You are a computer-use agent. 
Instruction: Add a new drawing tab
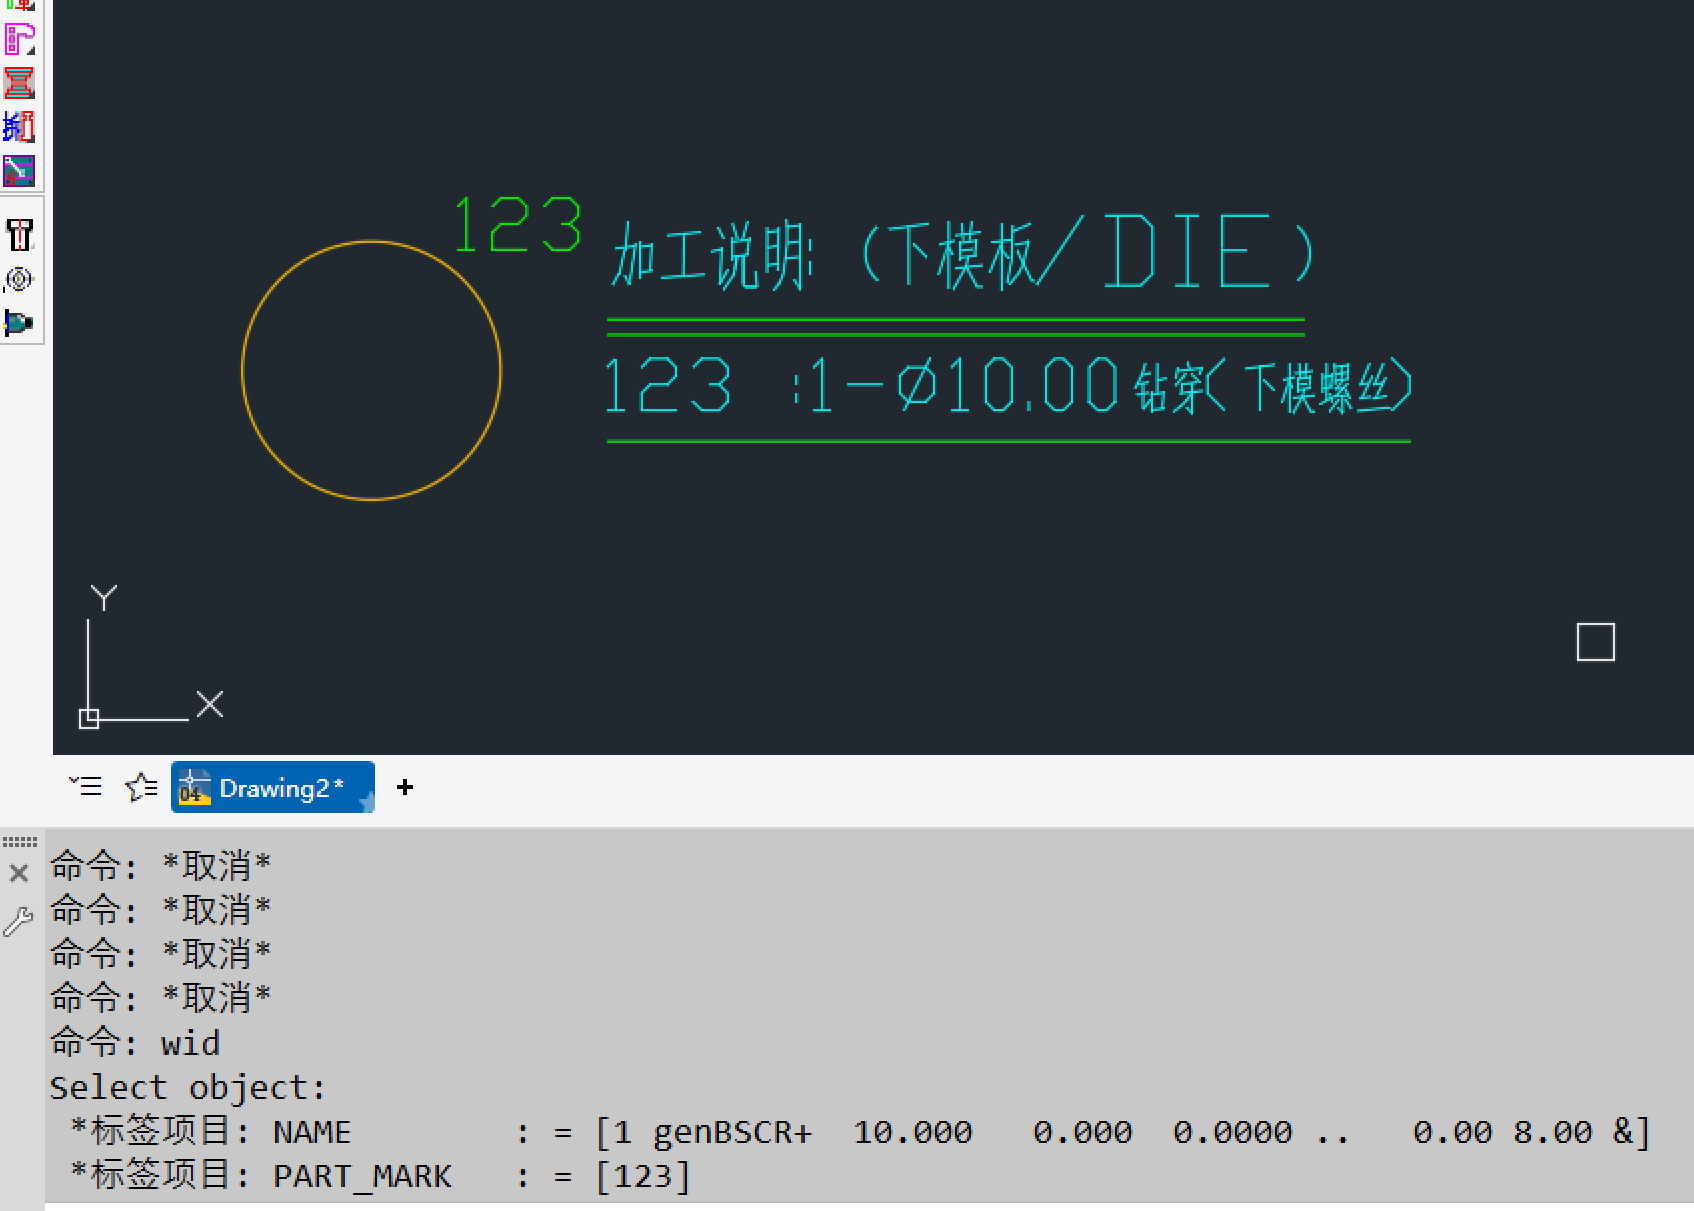pyautogui.click(x=405, y=788)
